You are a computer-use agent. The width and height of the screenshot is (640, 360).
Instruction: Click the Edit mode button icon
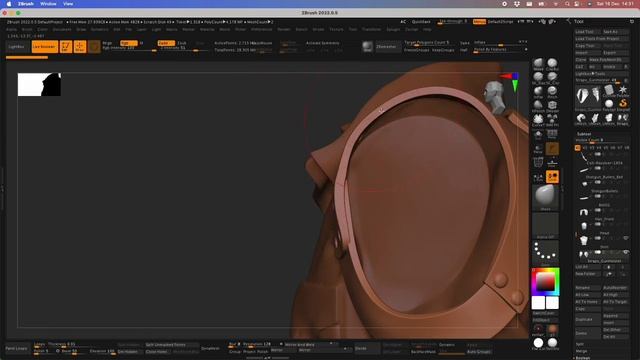[x=66, y=47]
